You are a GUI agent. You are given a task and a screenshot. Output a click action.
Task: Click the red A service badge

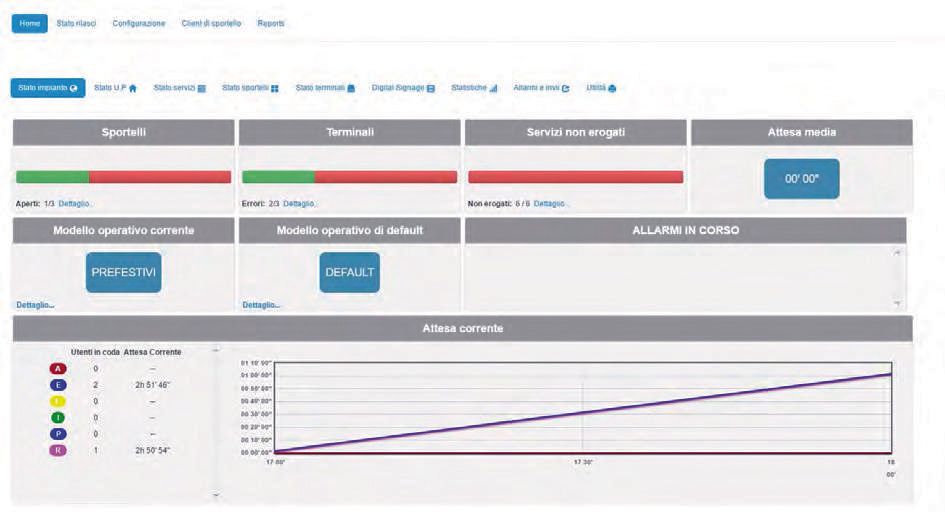[58, 368]
